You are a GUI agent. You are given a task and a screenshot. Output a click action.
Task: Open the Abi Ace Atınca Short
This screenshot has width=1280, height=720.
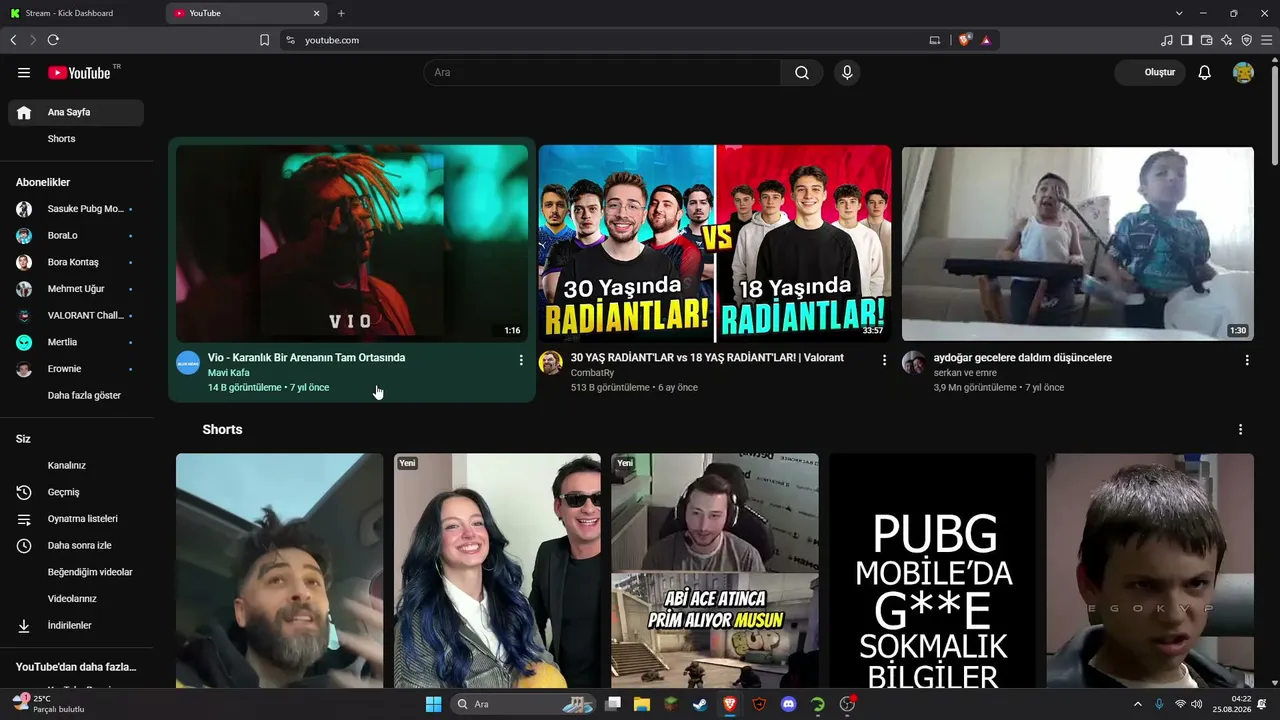pos(715,571)
